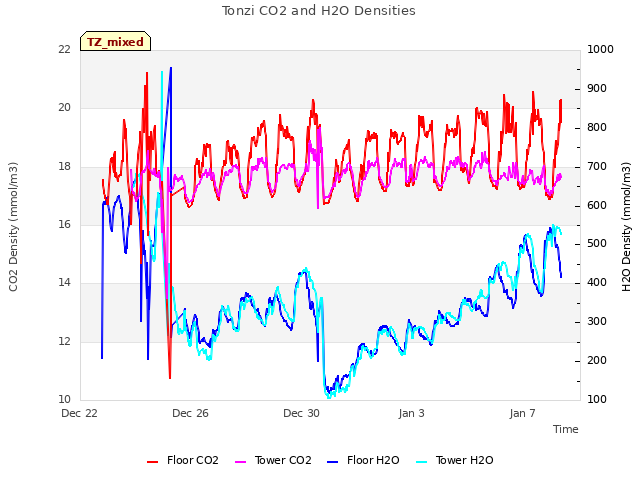The height and width of the screenshot is (480, 640).
Task: Click the 400 value on H2O axis
Action: tap(597, 282)
